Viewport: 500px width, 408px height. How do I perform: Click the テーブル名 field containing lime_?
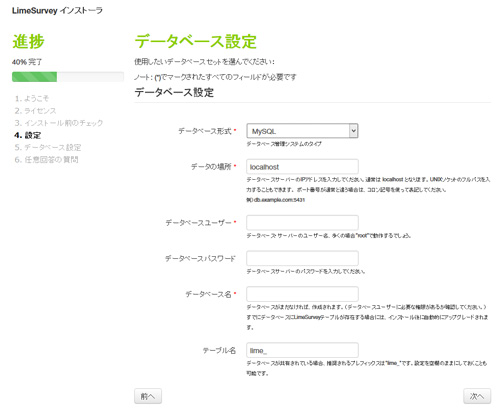[302, 350]
